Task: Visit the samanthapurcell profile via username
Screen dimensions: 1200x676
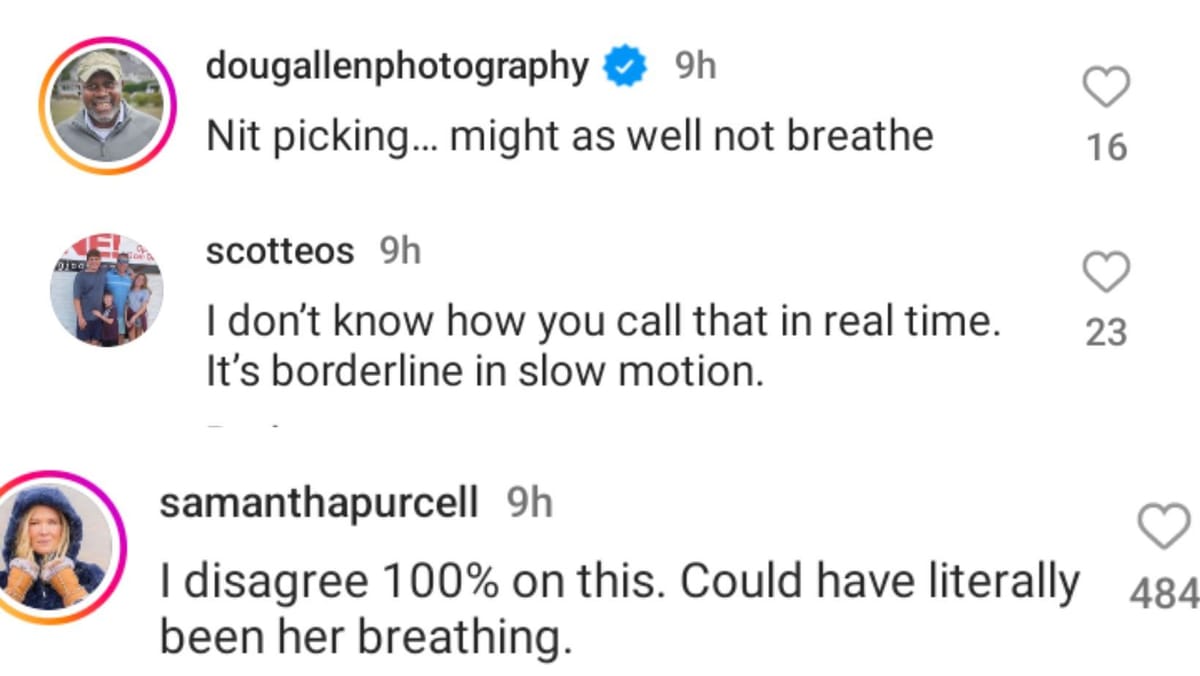Action: [318, 504]
